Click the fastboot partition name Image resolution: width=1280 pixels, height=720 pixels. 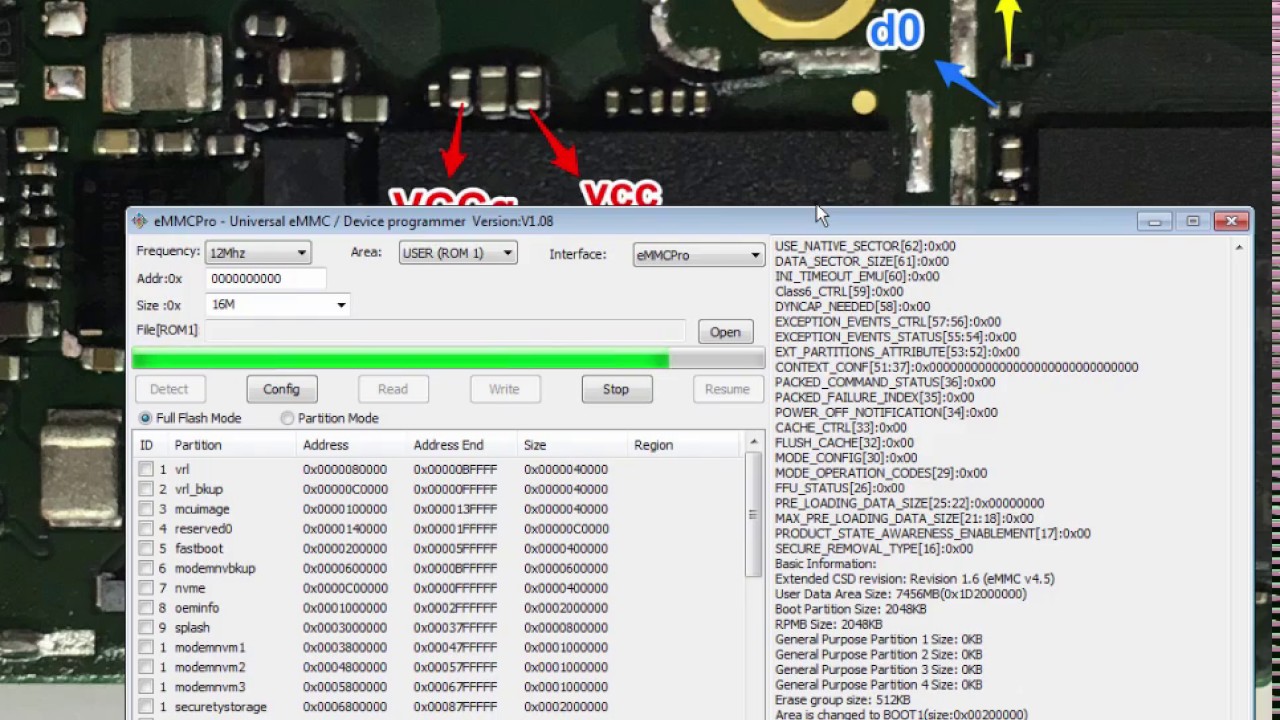(x=199, y=548)
